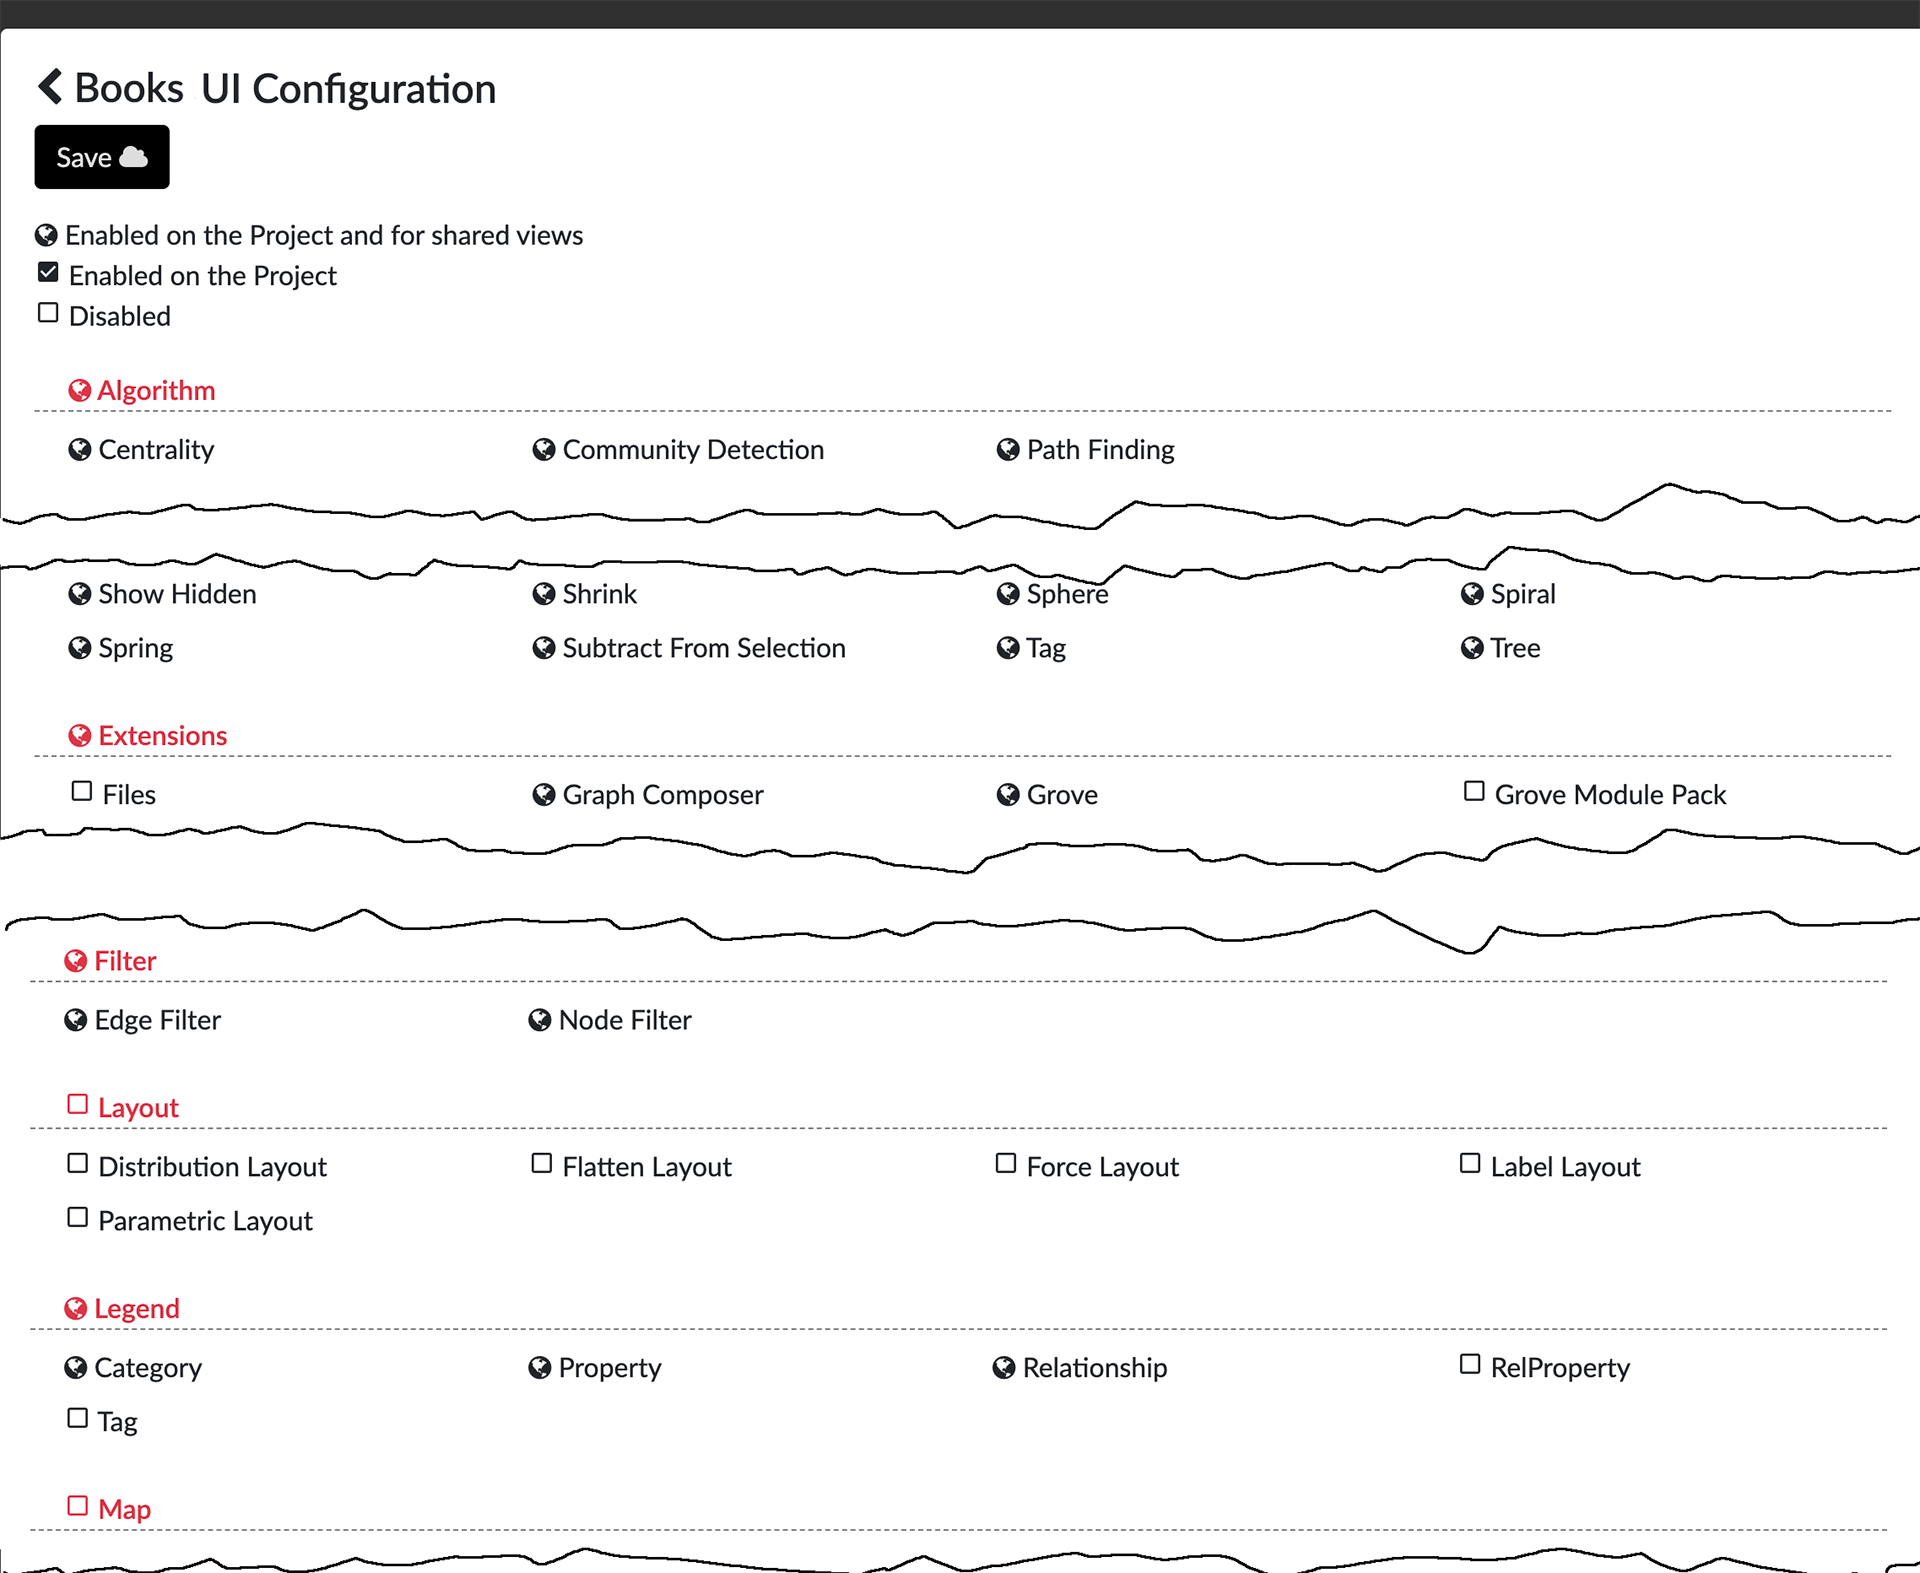The image size is (1920, 1573).
Task: Enable the Parametric Layout checkbox
Action: 78,1218
